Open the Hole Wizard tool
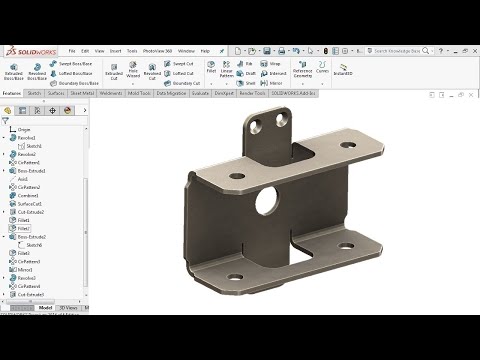480x360 pixels. click(133, 69)
